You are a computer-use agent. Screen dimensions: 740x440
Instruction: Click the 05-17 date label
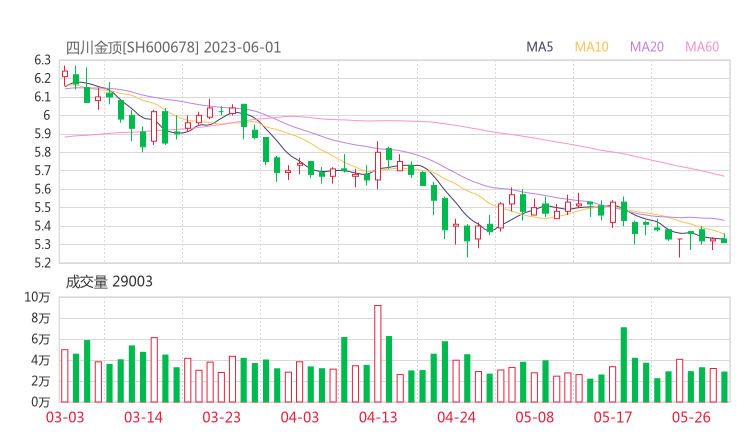pos(613,417)
